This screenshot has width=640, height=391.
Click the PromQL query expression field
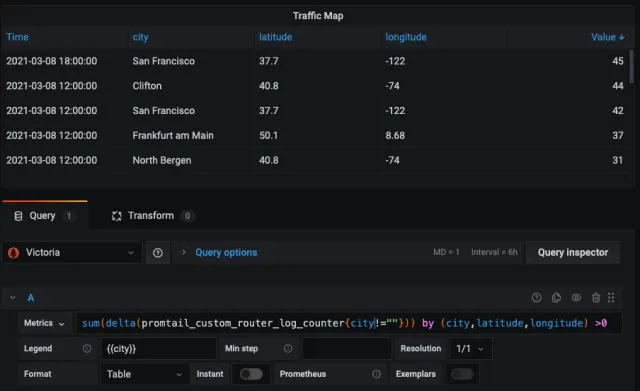(x=349, y=323)
